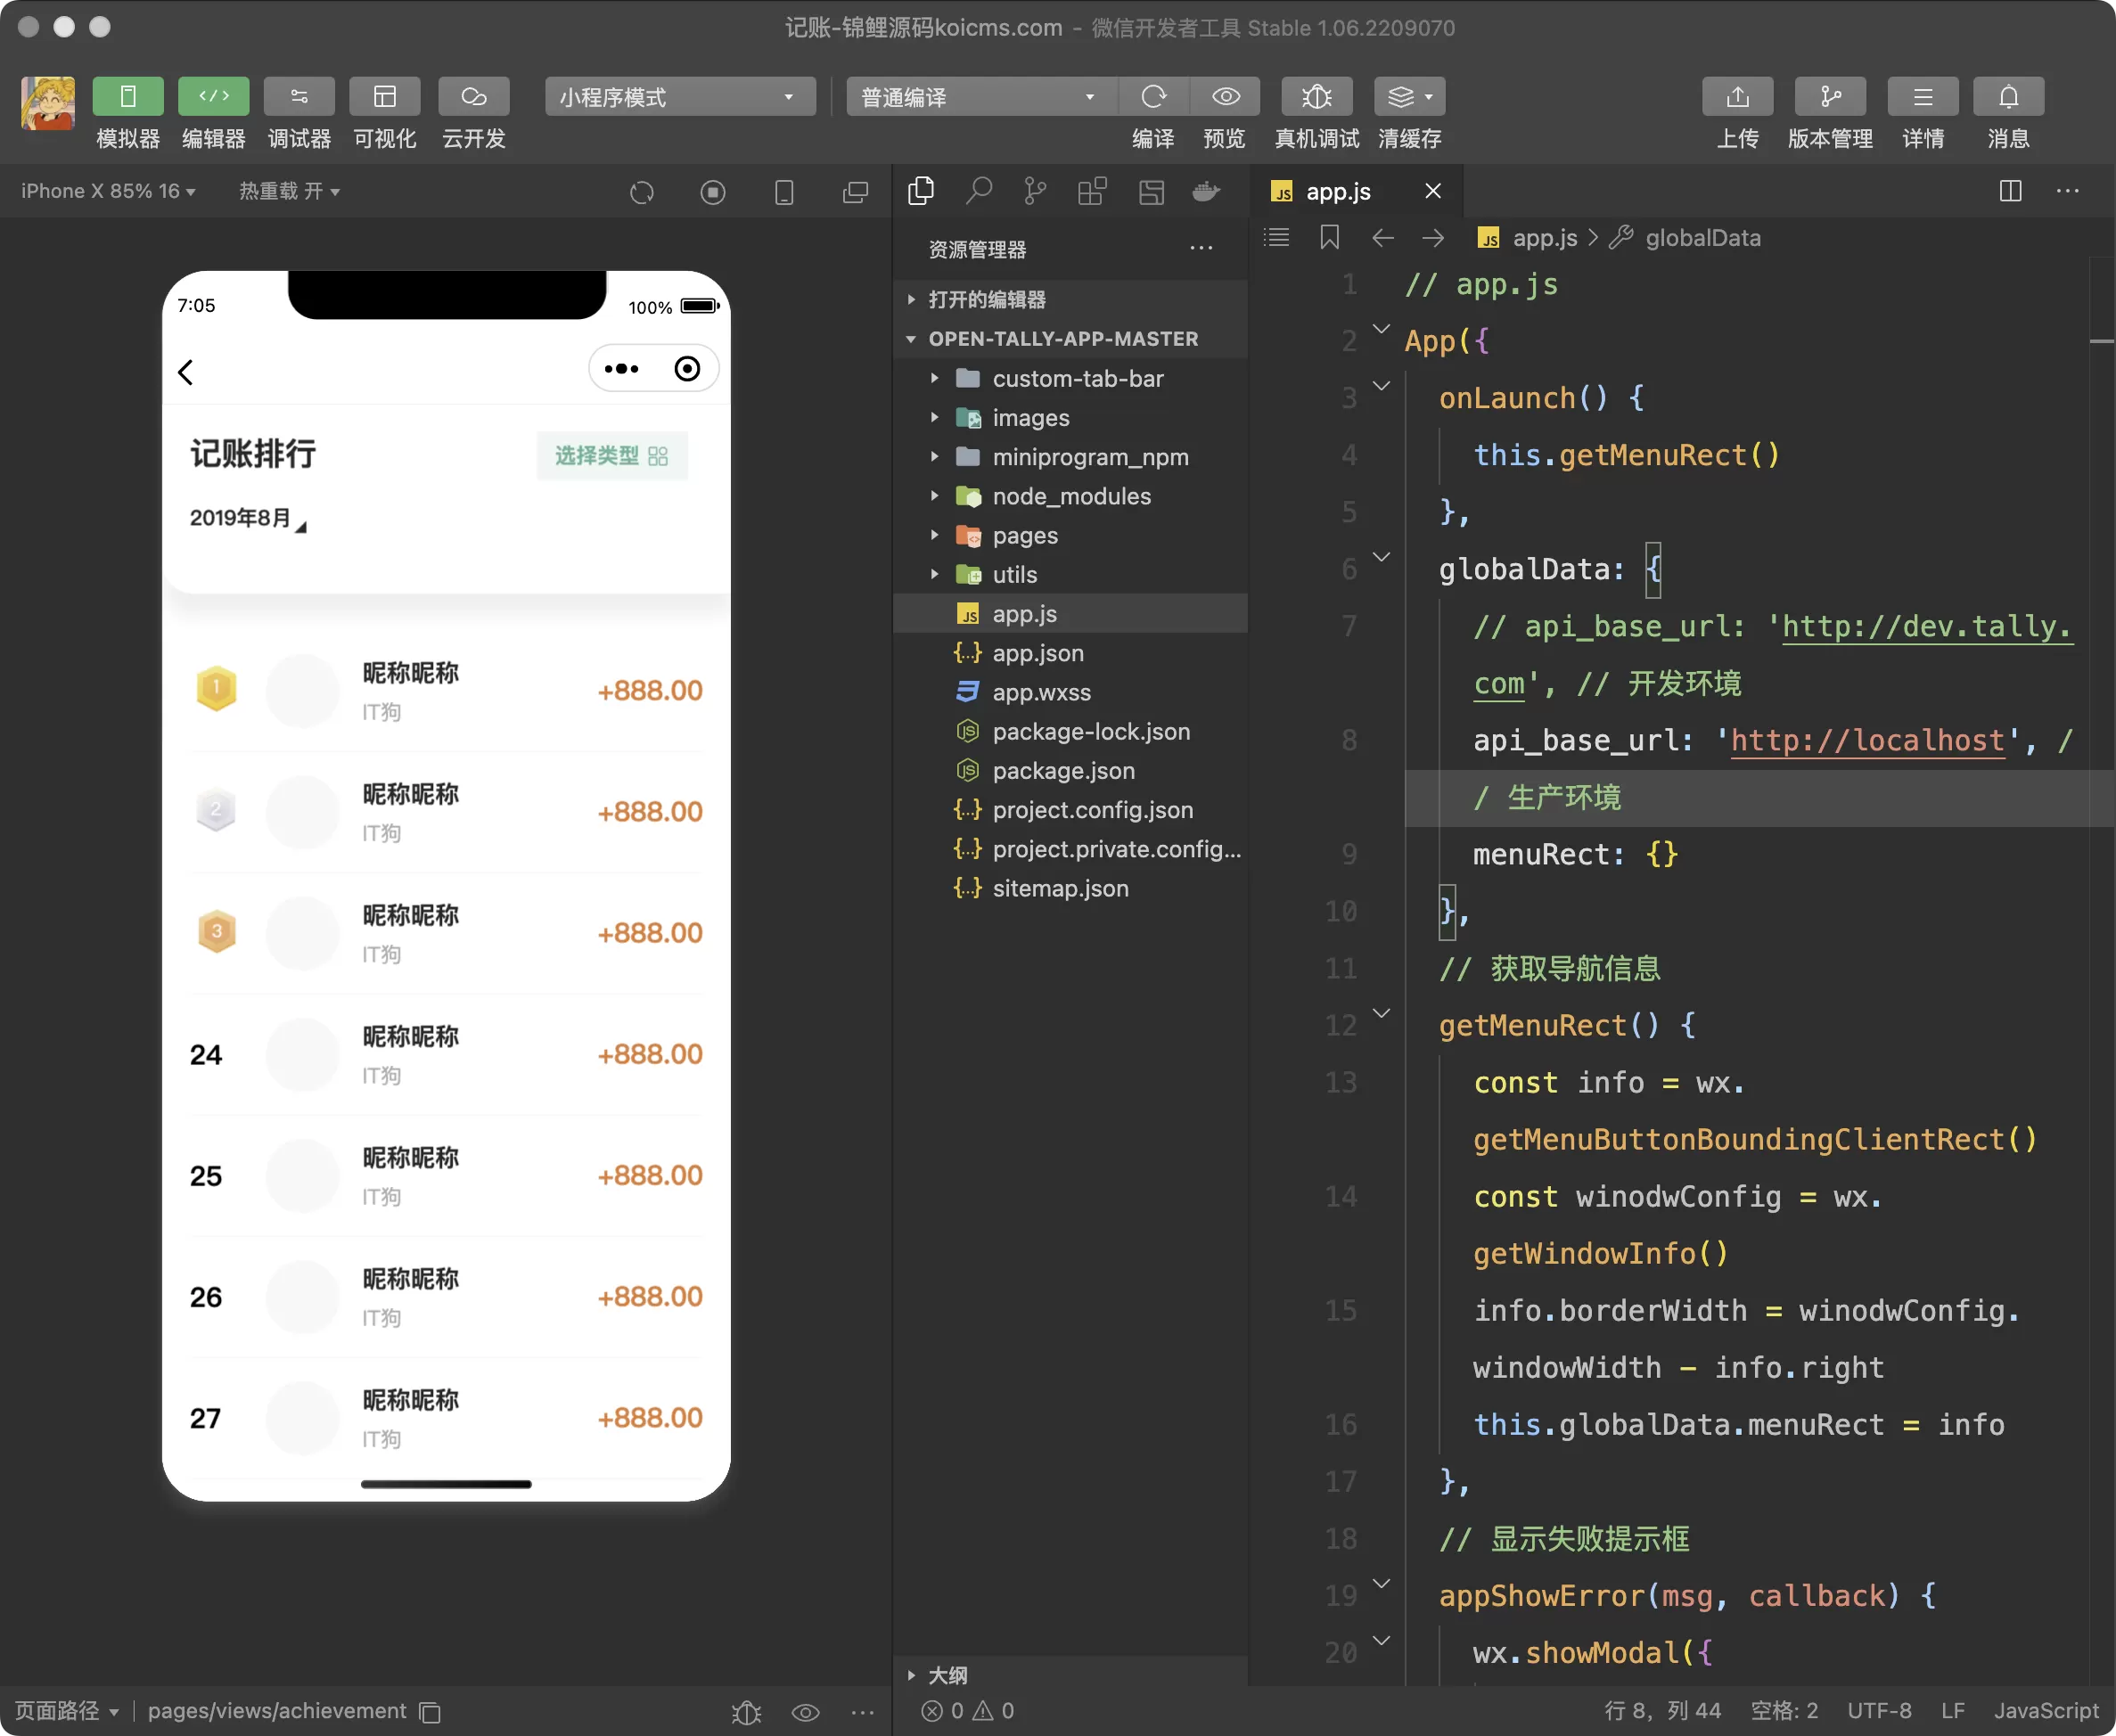Split the editor

pos(2010,191)
